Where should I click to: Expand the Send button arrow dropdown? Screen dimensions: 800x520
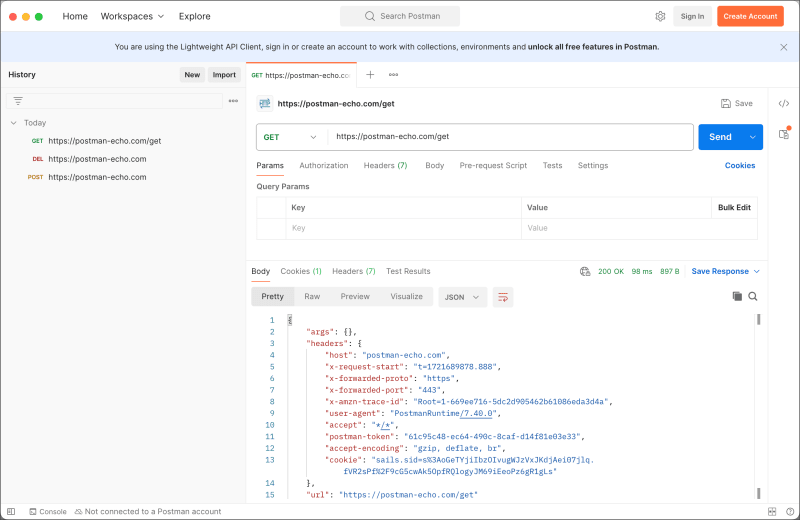[753, 137]
